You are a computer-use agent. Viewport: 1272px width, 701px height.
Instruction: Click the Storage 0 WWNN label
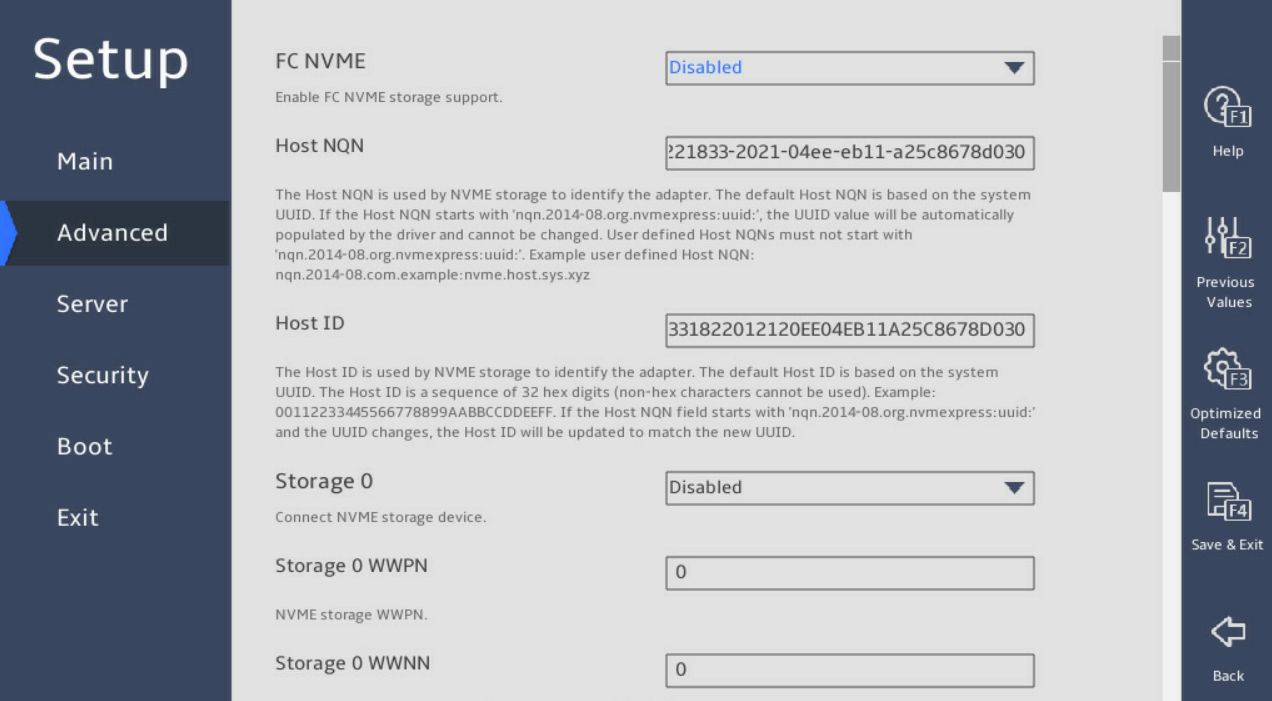352,663
